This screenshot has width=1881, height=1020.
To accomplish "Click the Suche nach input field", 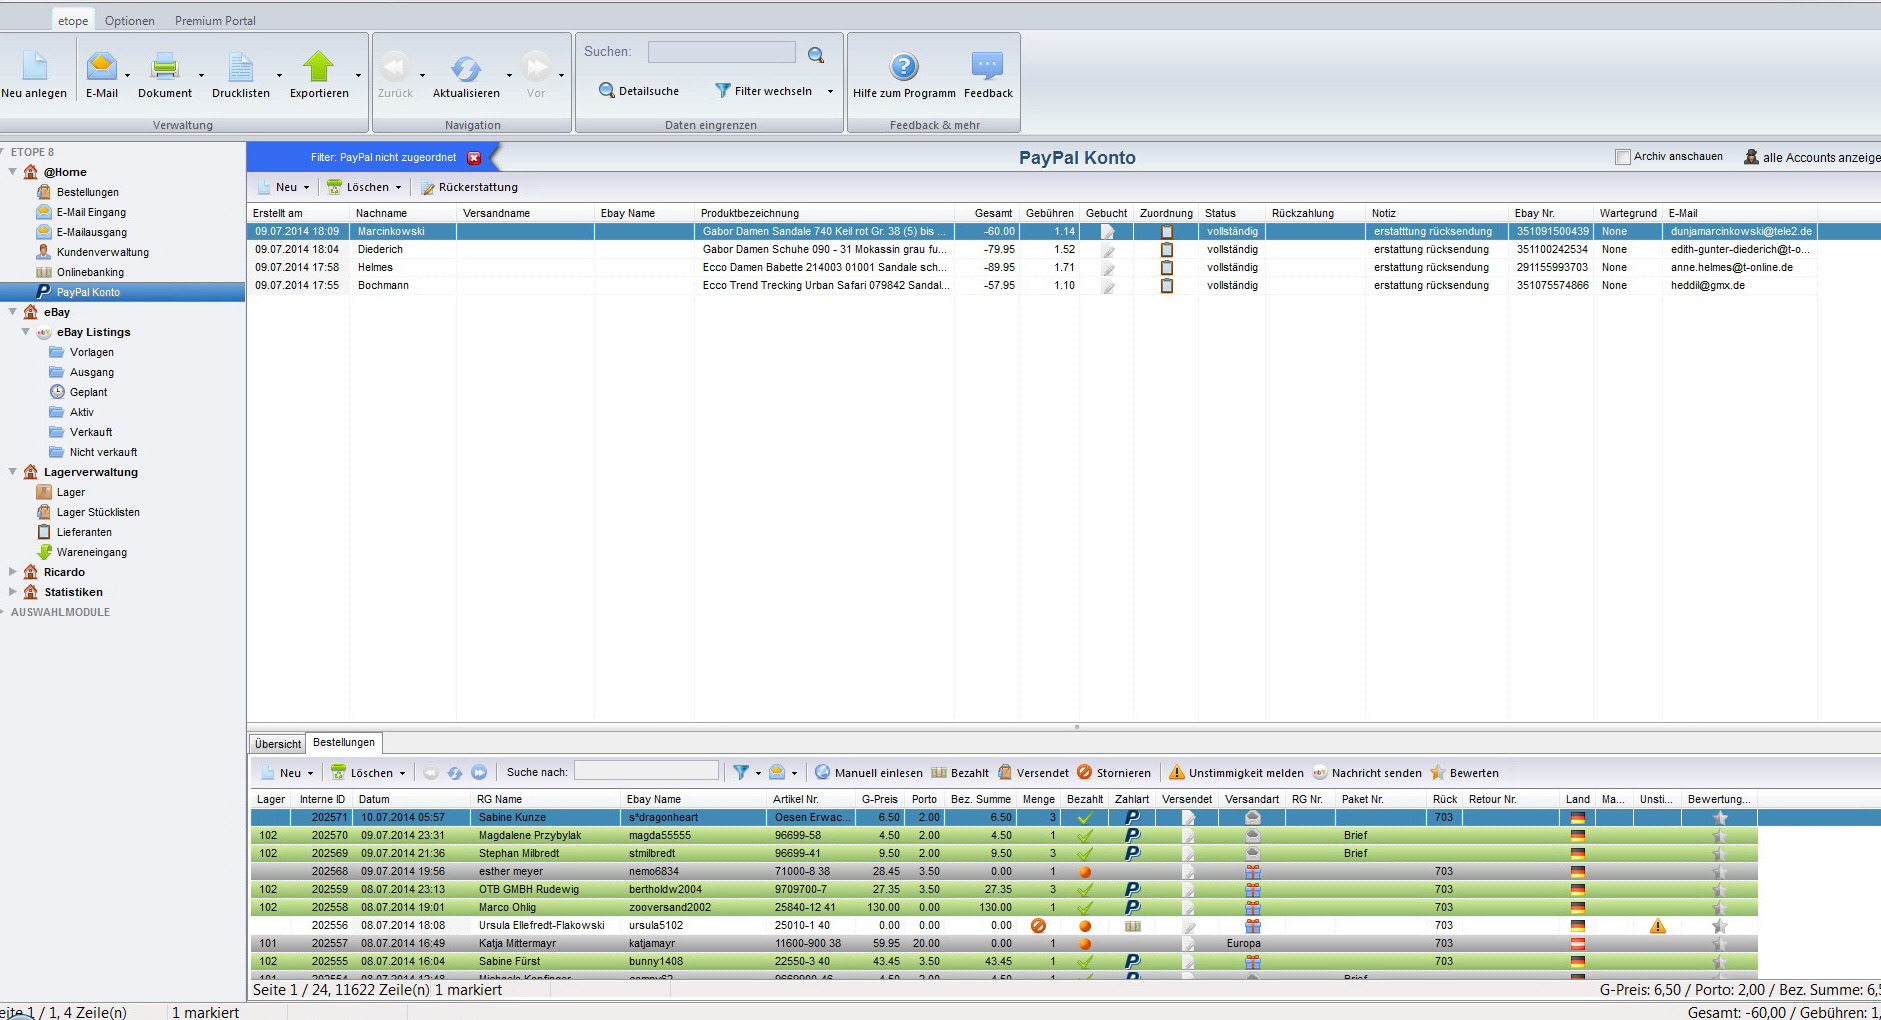I will pos(646,771).
